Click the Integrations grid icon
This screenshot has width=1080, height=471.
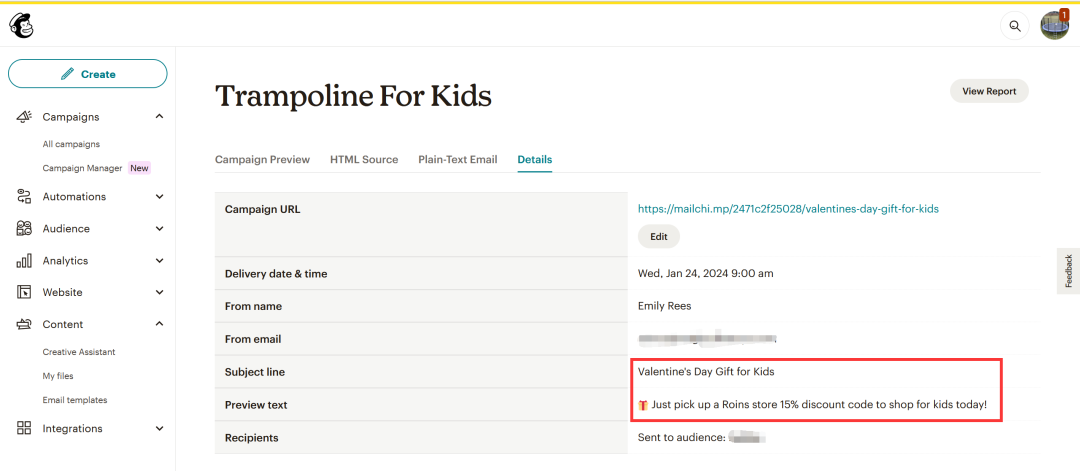click(x=25, y=429)
